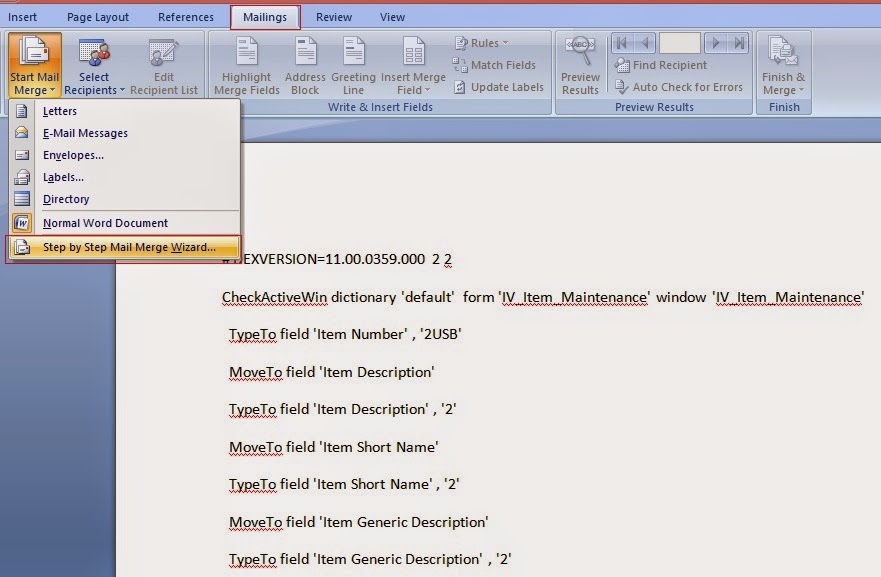Click Update Labels in the ribbon
The width and height of the screenshot is (881, 577).
[x=499, y=87]
